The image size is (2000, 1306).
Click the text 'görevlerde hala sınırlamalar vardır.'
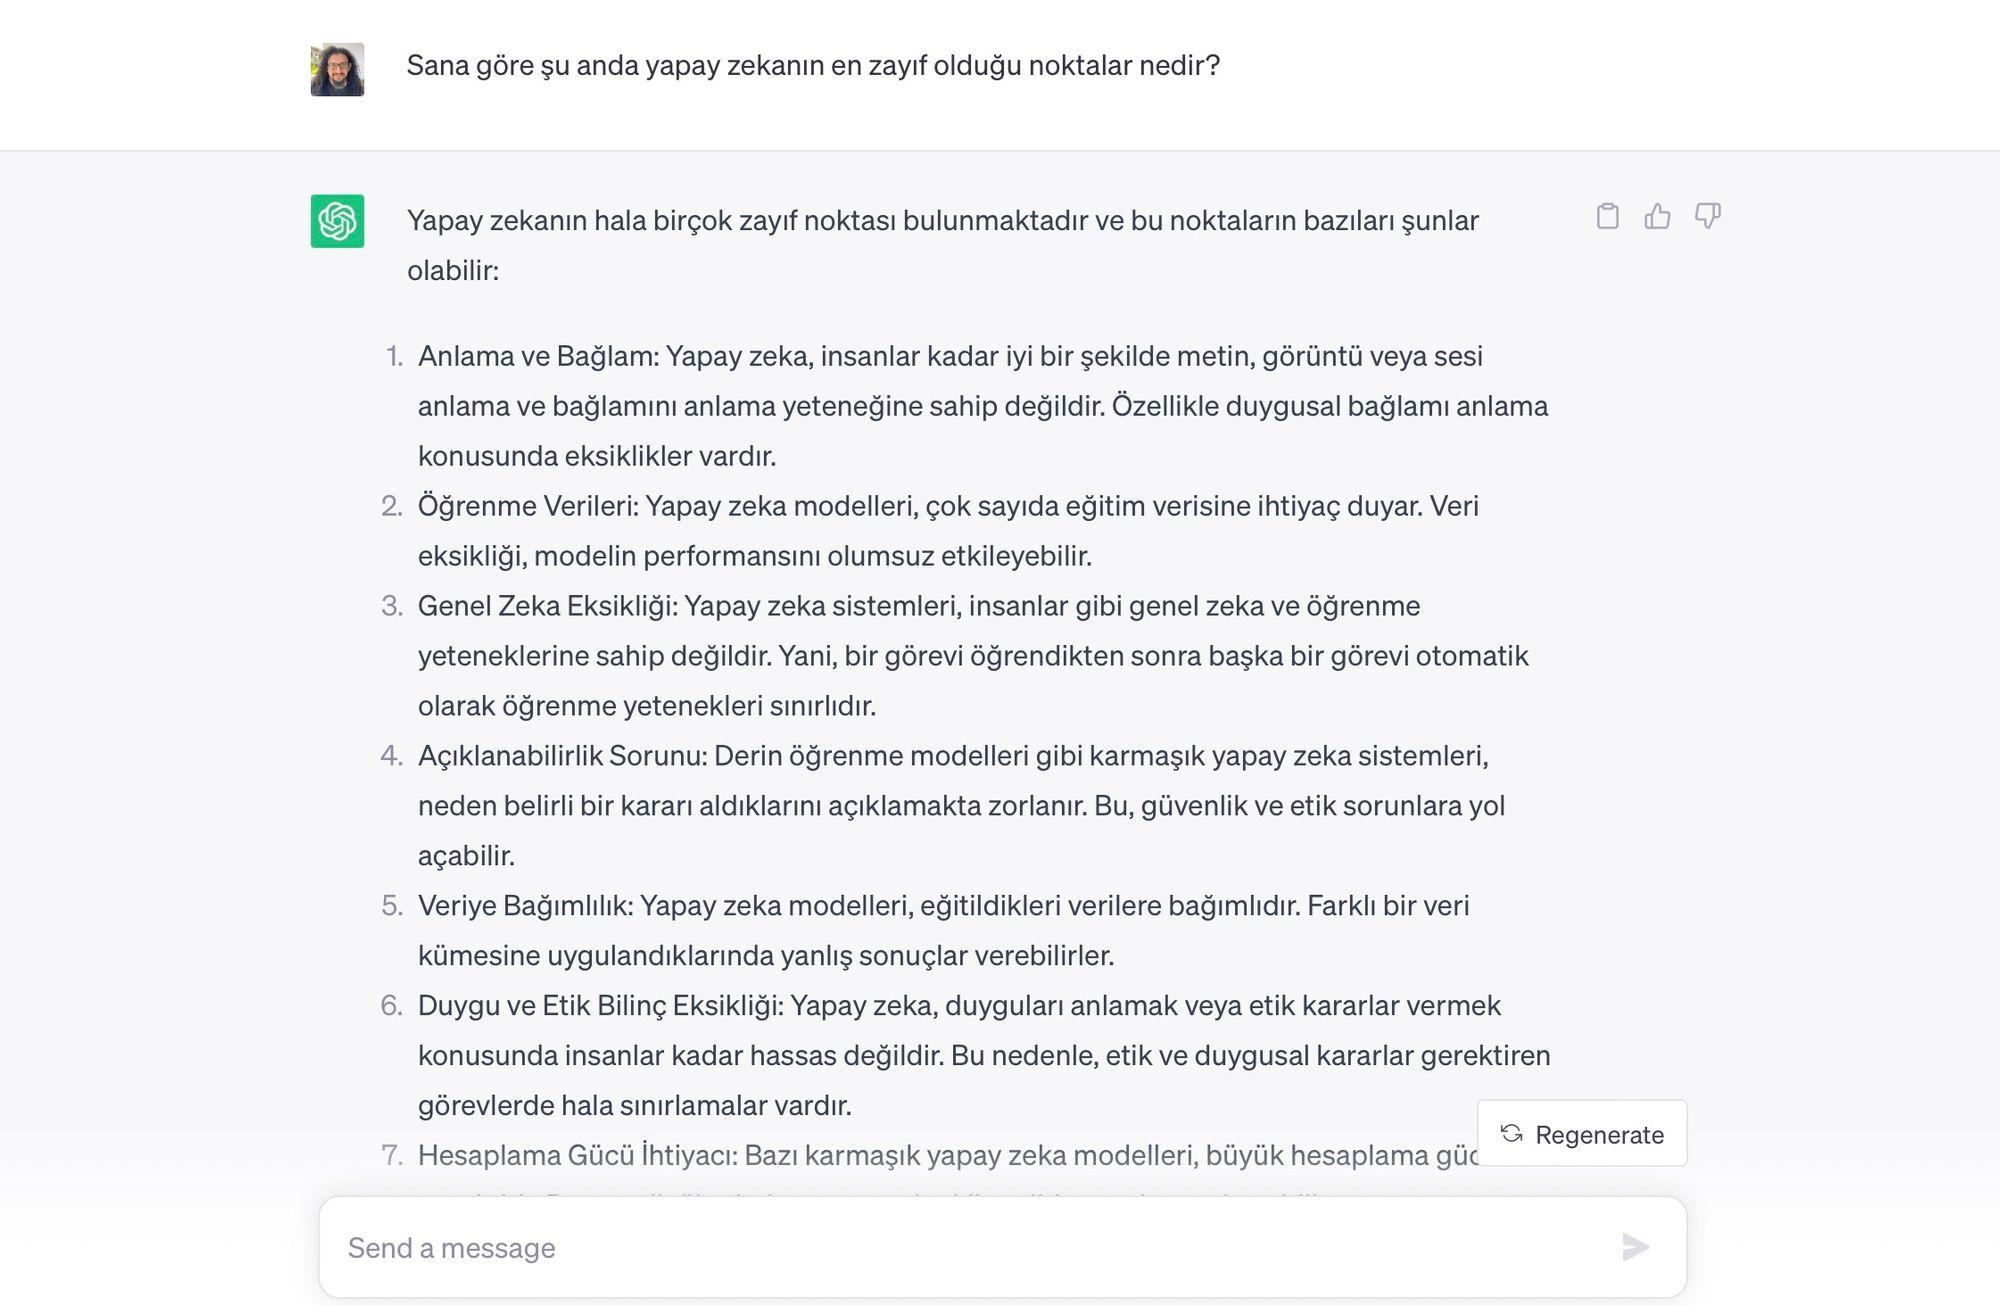point(635,1106)
